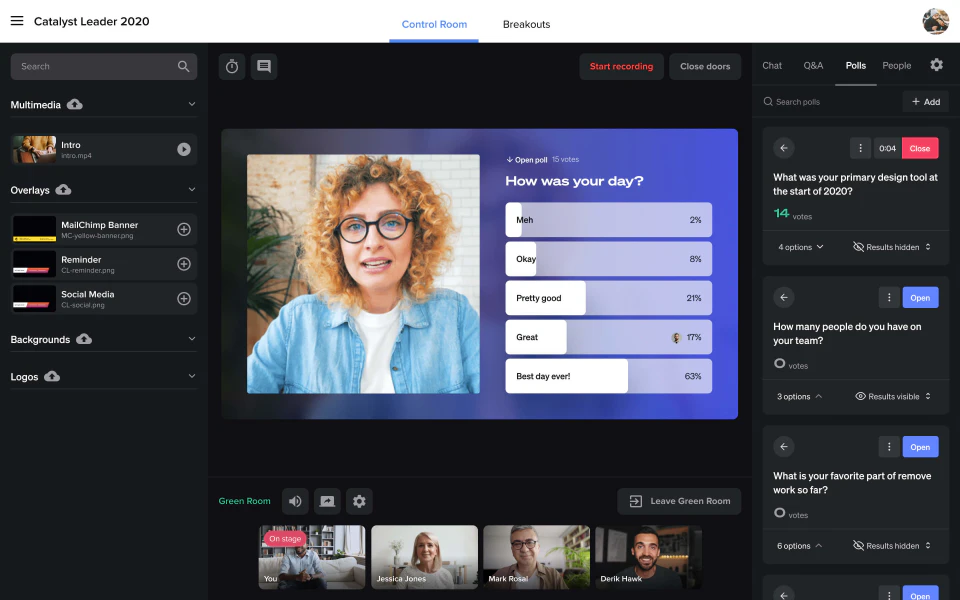Viewport: 960px width, 600px height.
Task: Click the Start recording button
Action: (x=621, y=67)
